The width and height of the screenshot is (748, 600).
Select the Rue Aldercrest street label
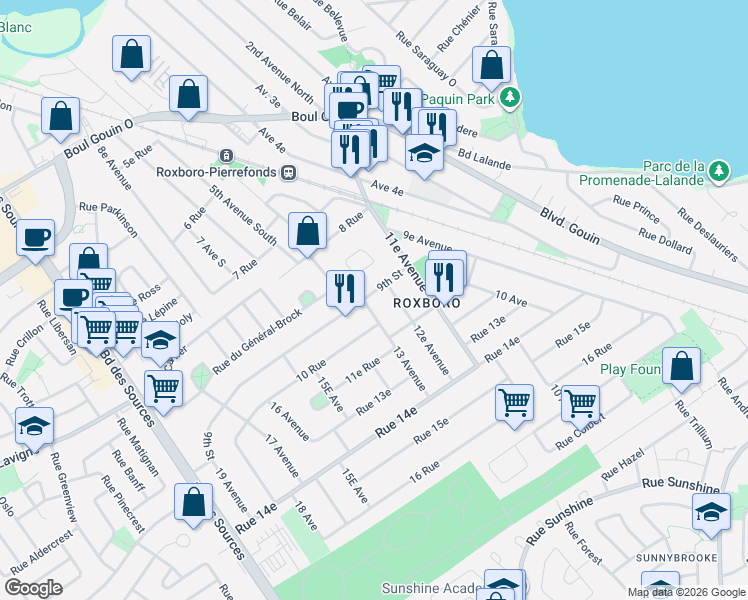tap(42, 552)
